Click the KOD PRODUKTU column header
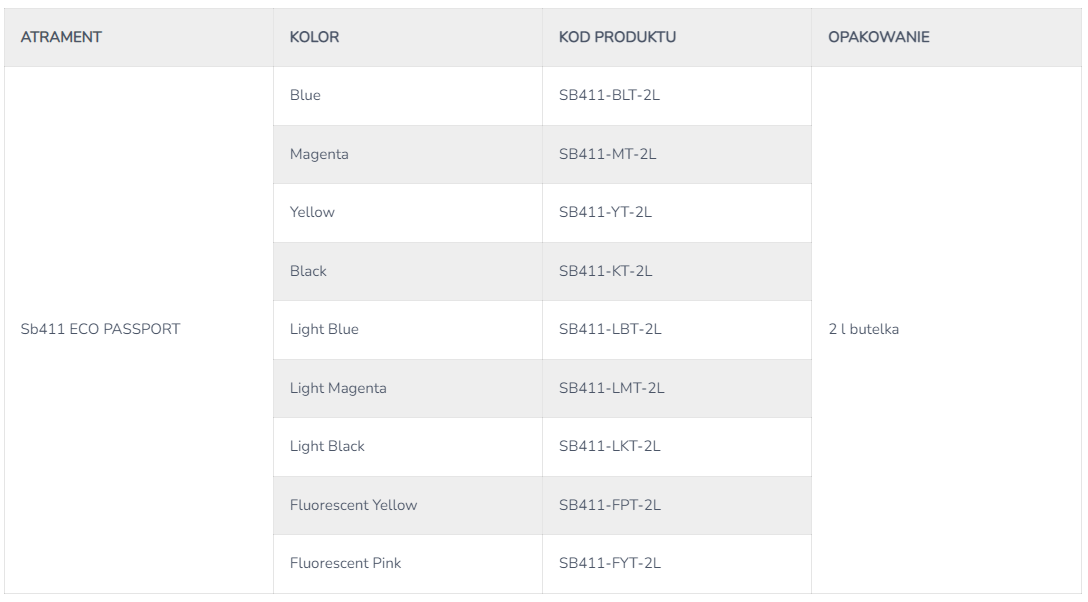Screen dimensions: 1088x602 617,38
